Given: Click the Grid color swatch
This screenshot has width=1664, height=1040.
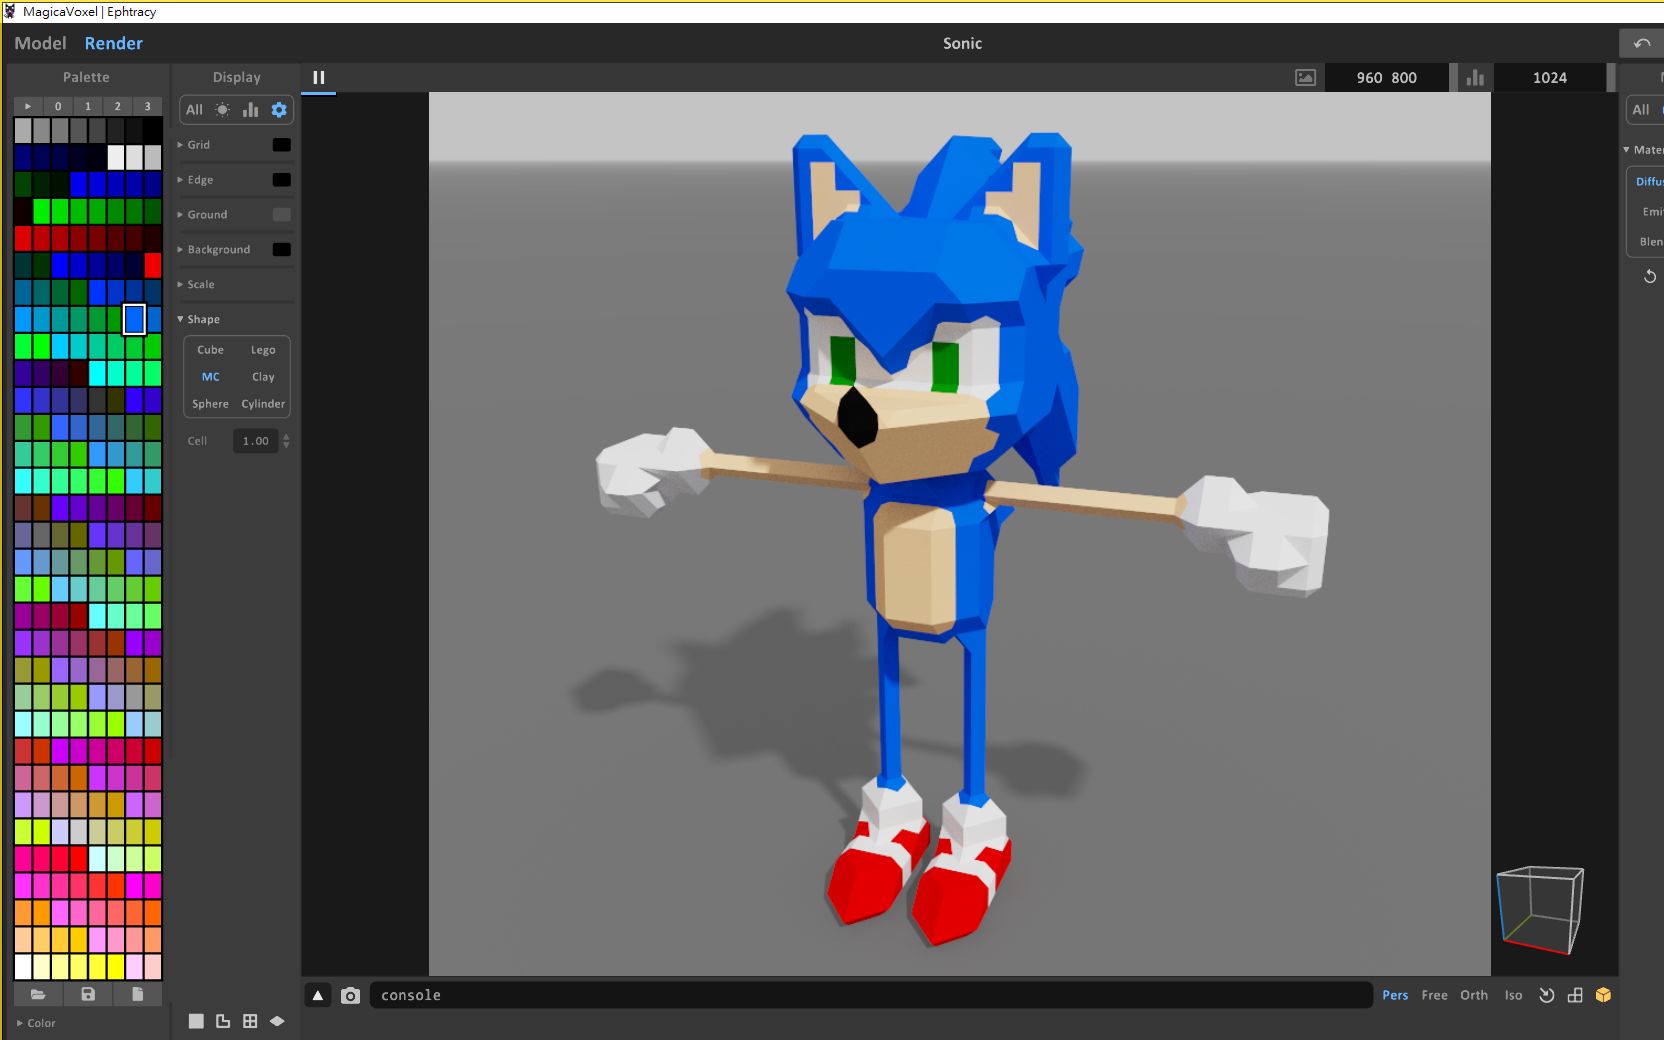Looking at the screenshot, I should (x=282, y=145).
